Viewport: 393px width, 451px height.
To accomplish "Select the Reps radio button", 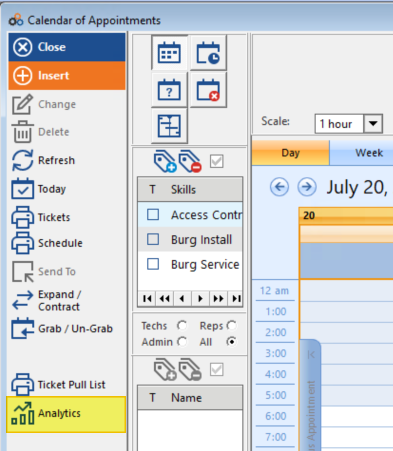I will [x=231, y=325].
